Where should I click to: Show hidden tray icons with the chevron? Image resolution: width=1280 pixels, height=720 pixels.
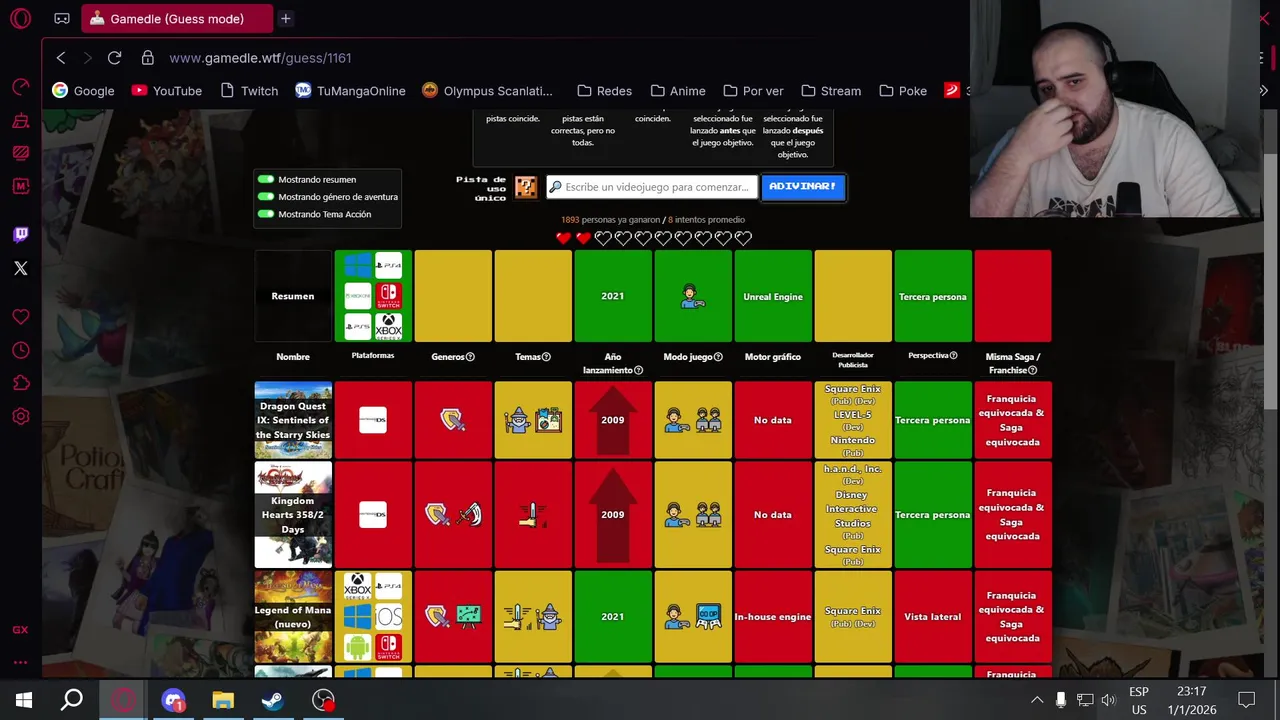tap(1037, 700)
